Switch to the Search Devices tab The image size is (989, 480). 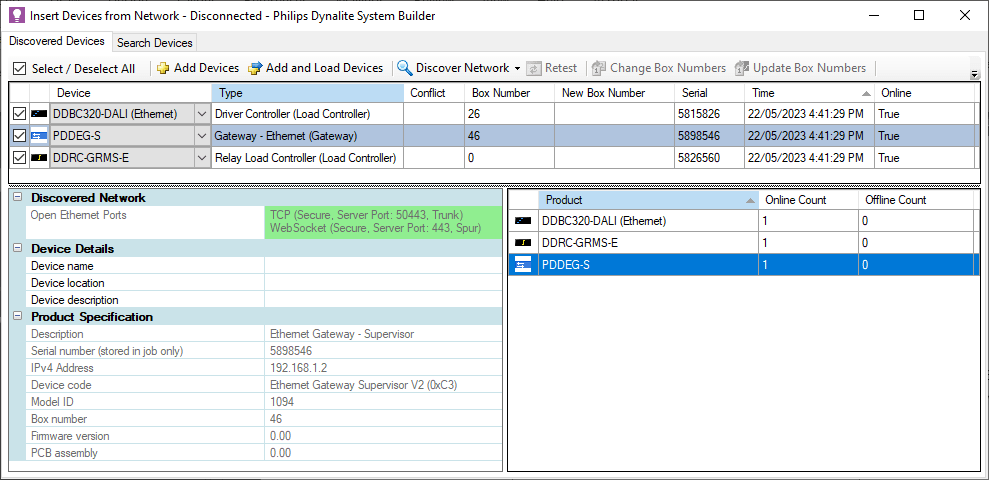pyautogui.click(x=154, y=43)
